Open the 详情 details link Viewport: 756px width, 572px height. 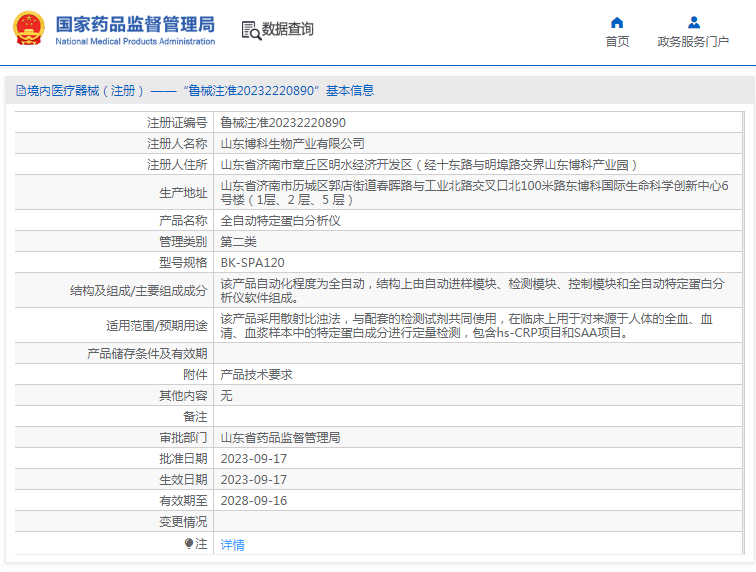coord(232,545)
